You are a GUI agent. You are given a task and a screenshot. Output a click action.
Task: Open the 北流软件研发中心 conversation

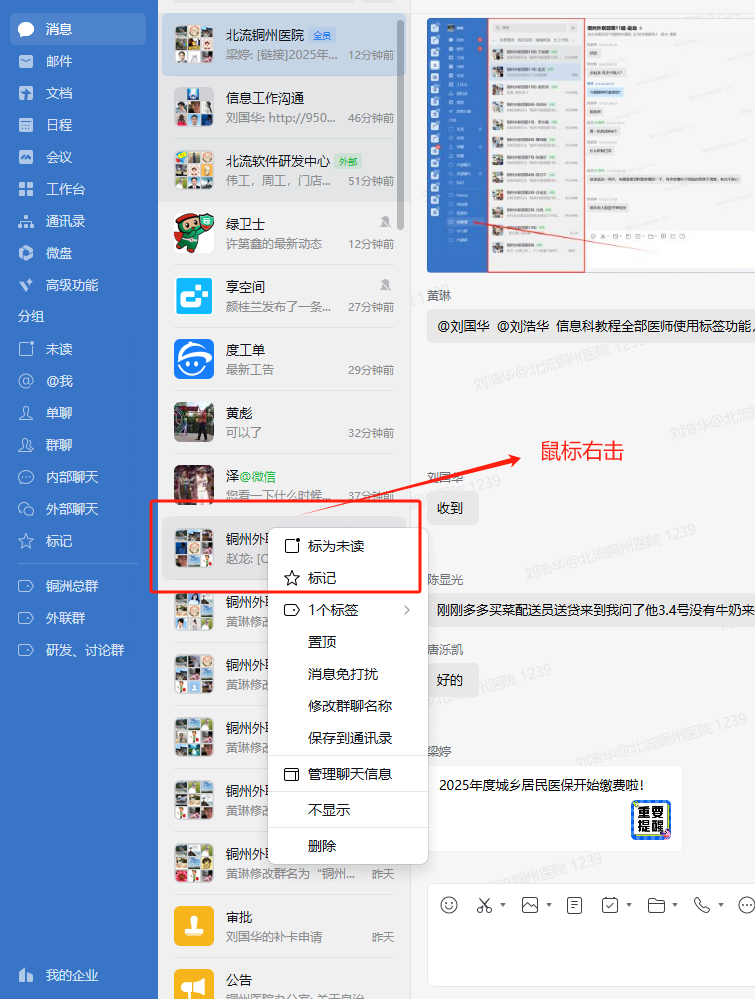click(284, 171)
